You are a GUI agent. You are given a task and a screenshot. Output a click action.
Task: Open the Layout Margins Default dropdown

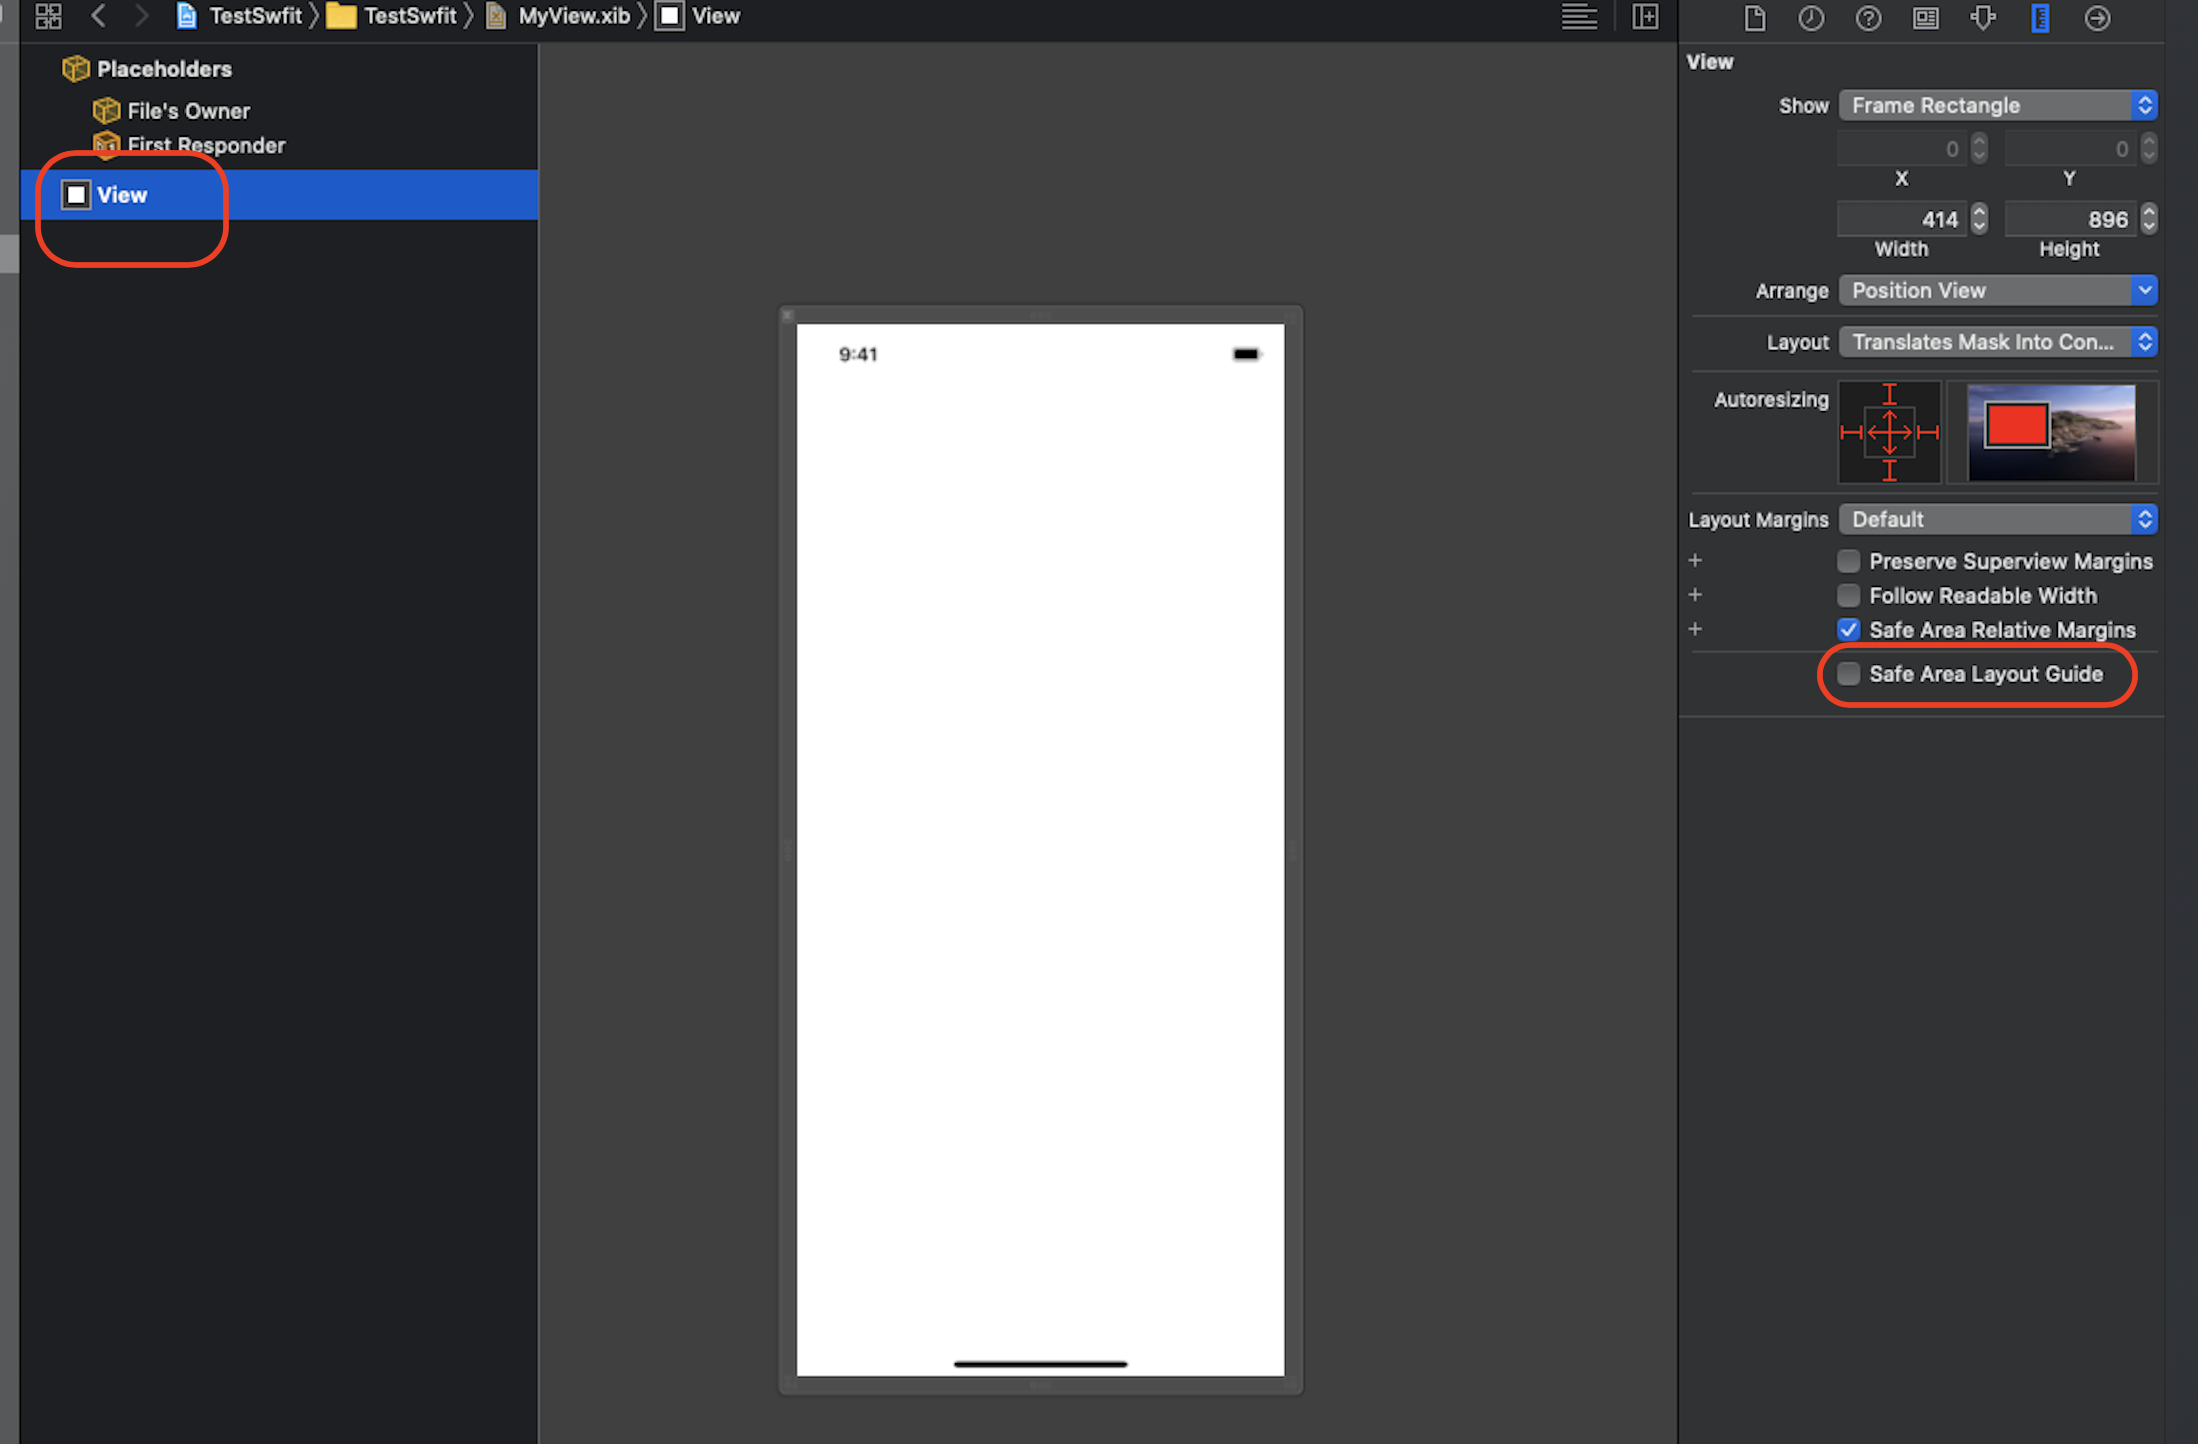[x=1997, y=520]
